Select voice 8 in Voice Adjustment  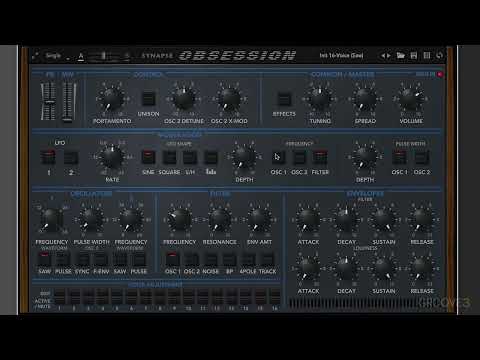(160, 296)
